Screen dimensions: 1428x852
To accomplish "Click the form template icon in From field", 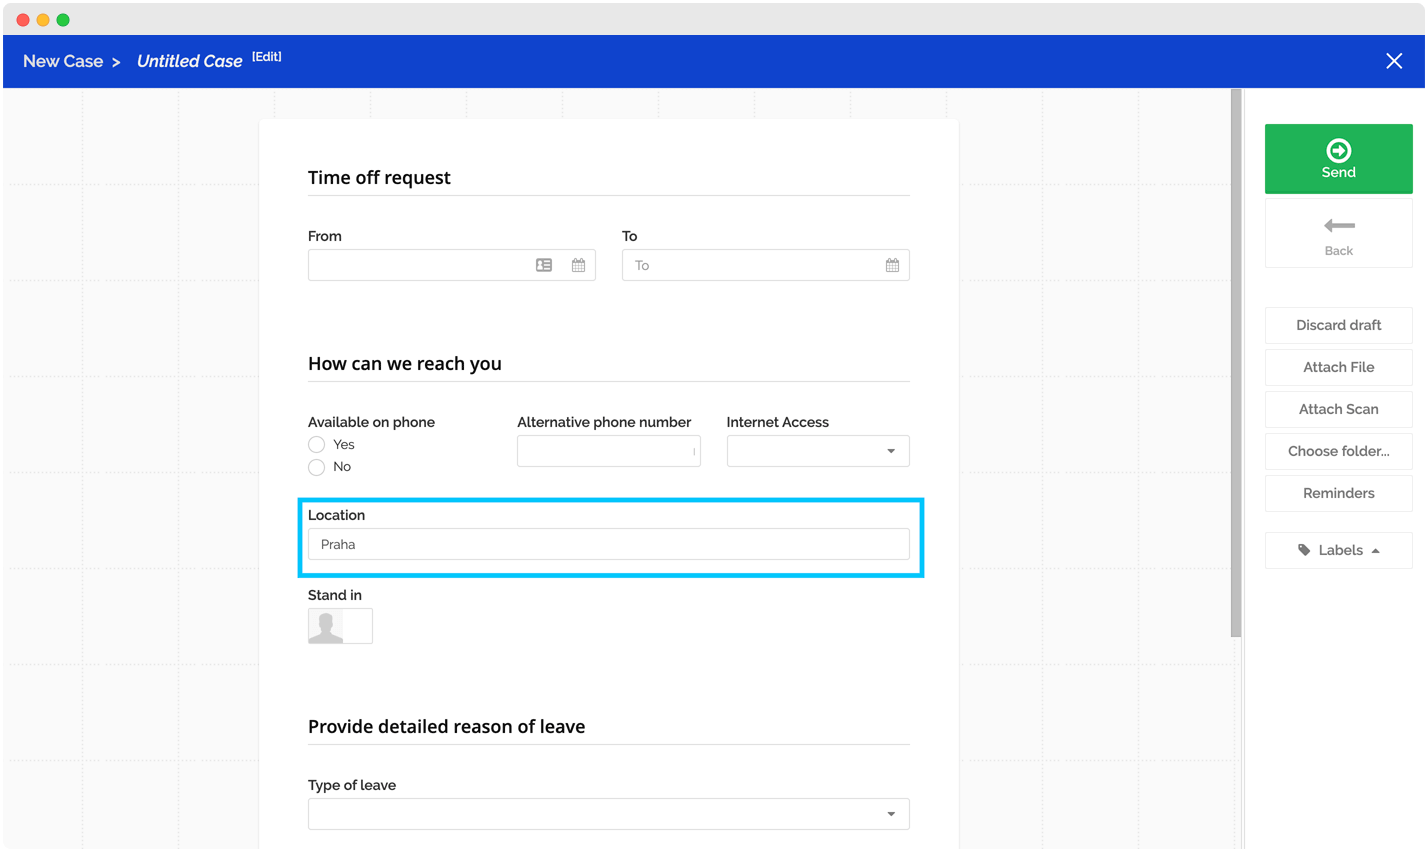I will click(x=544, y=265).
